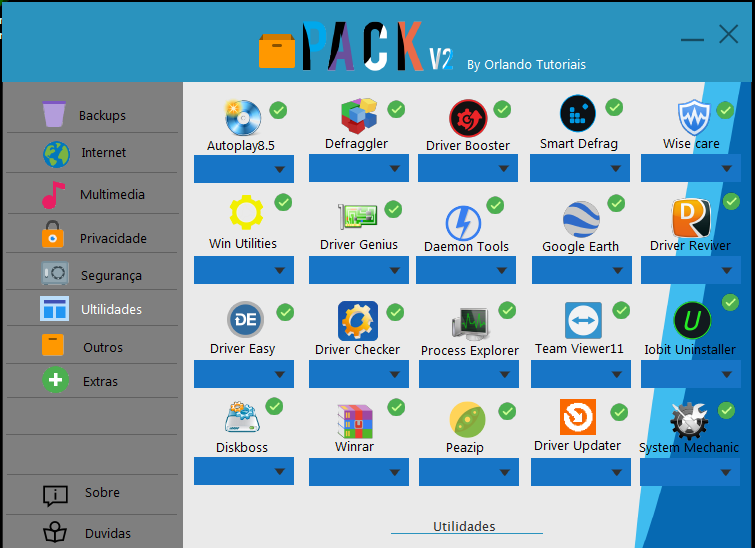
Task: Click the Driver Updater orange icon
Action: coord(578,417)
